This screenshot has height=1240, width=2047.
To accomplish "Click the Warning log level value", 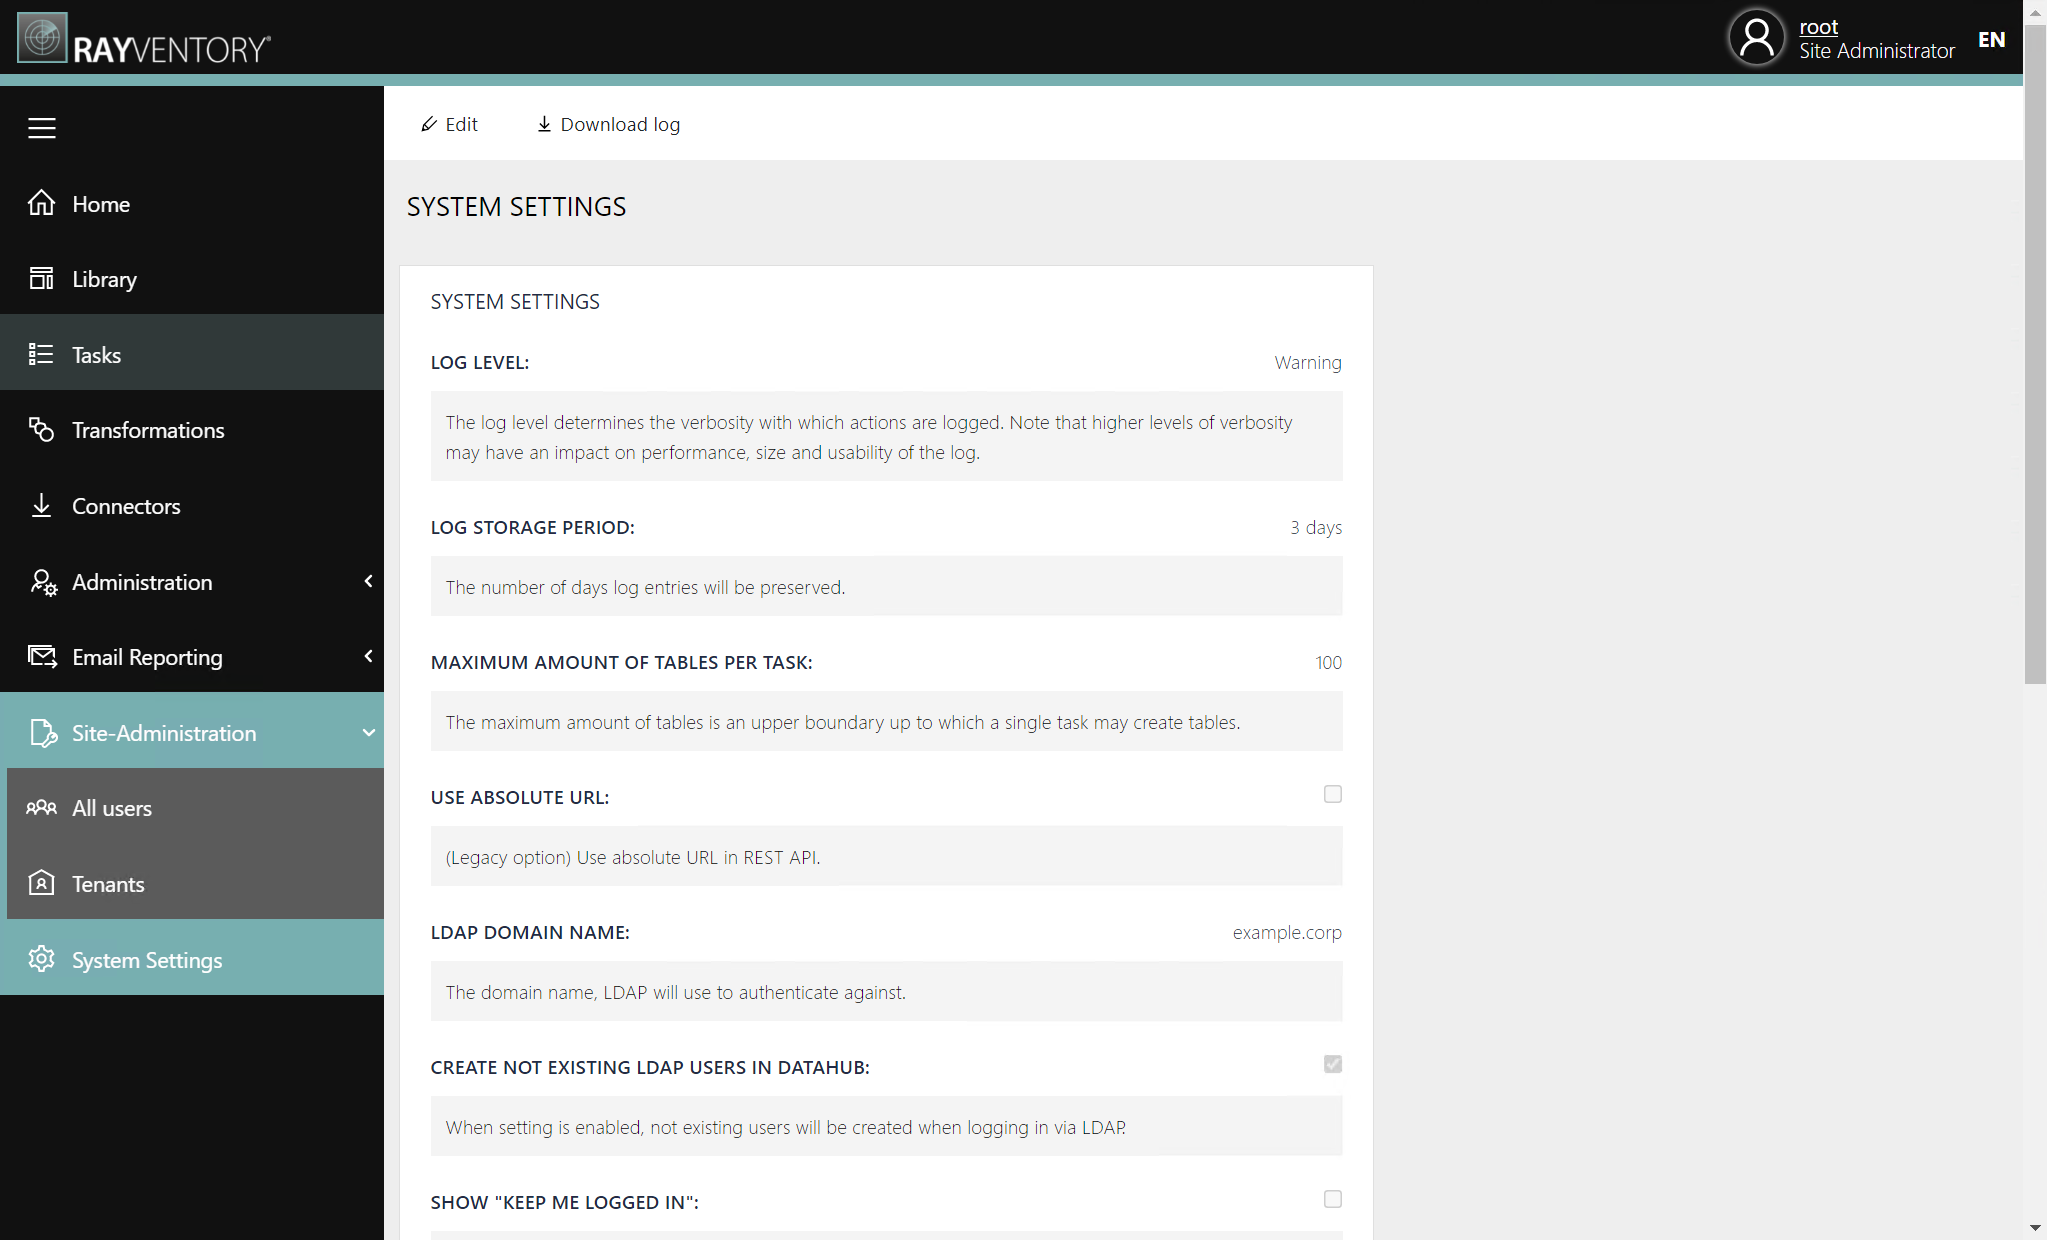I will click(1308, 362).
